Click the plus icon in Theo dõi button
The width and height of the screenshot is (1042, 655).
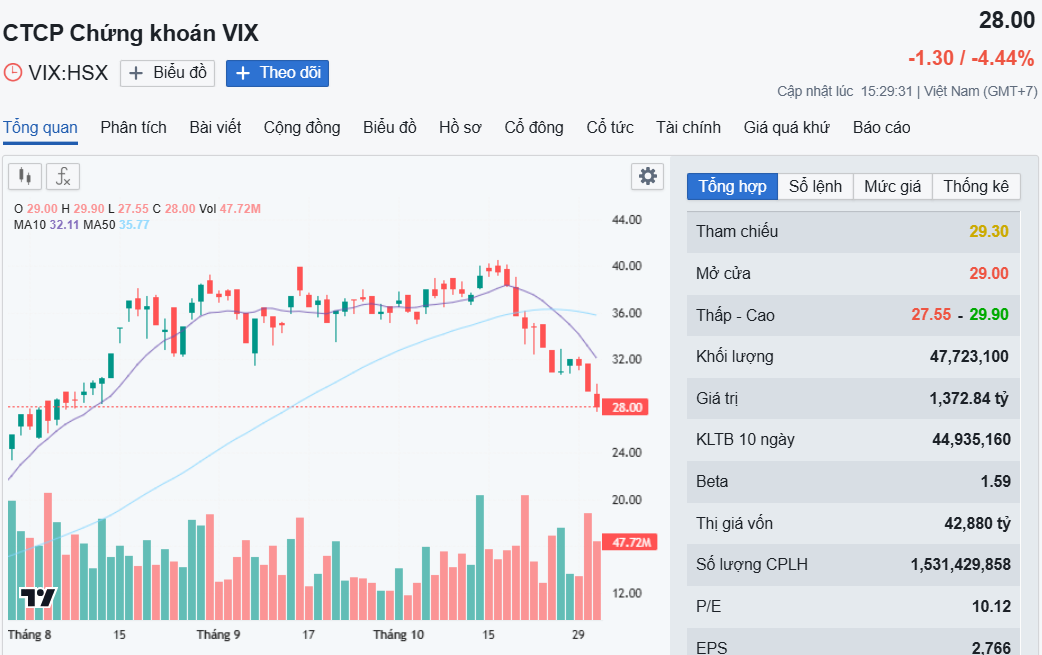click(243, 73)
